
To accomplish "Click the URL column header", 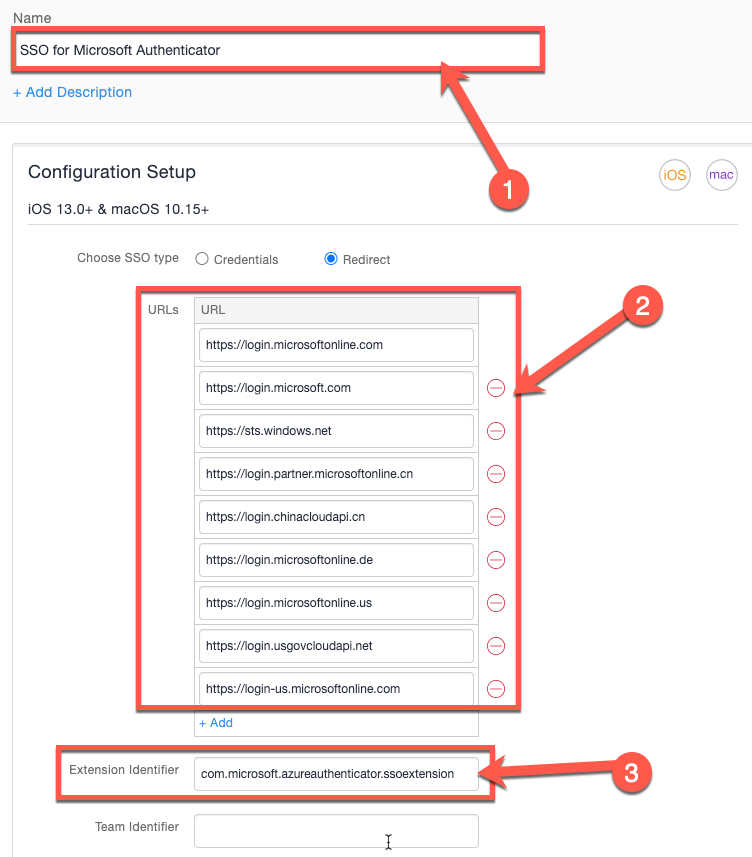I will pos(216,310).
